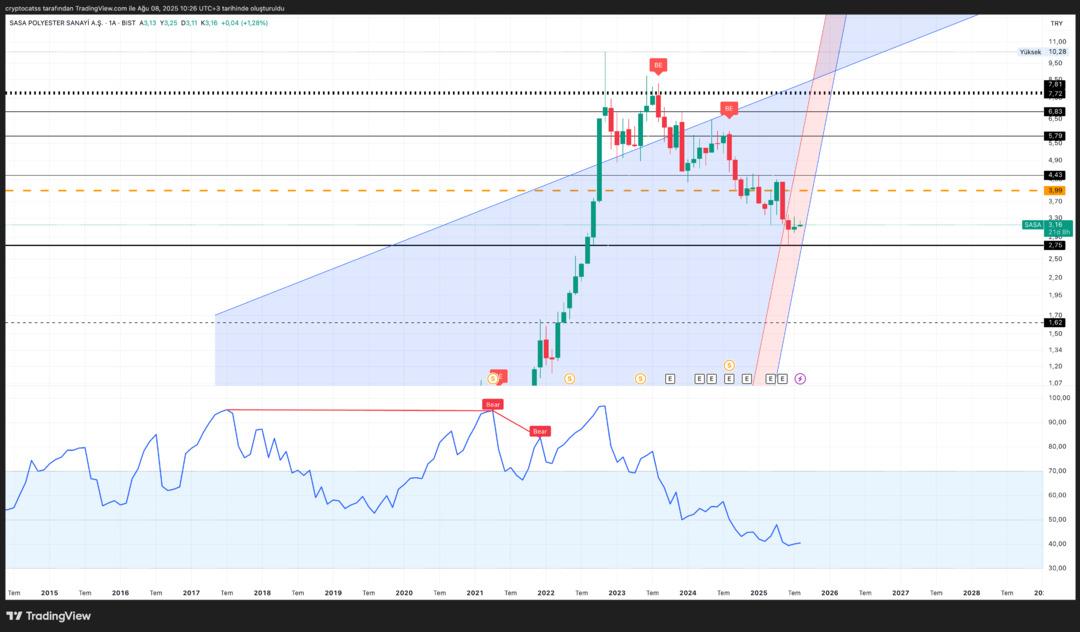Click the 2025 label on time axis

pos(758,593)
